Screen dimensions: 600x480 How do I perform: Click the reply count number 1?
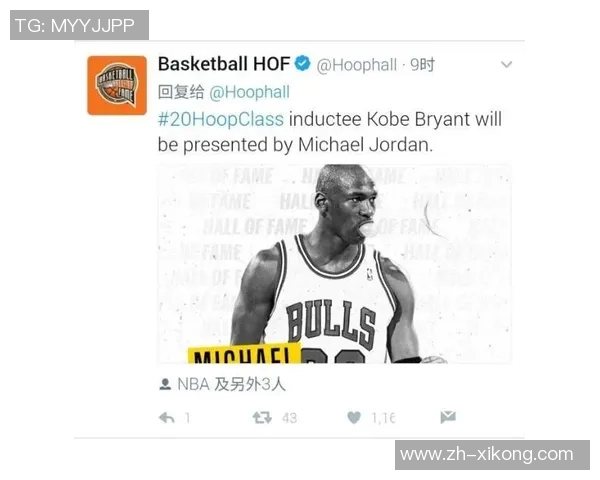188,418
